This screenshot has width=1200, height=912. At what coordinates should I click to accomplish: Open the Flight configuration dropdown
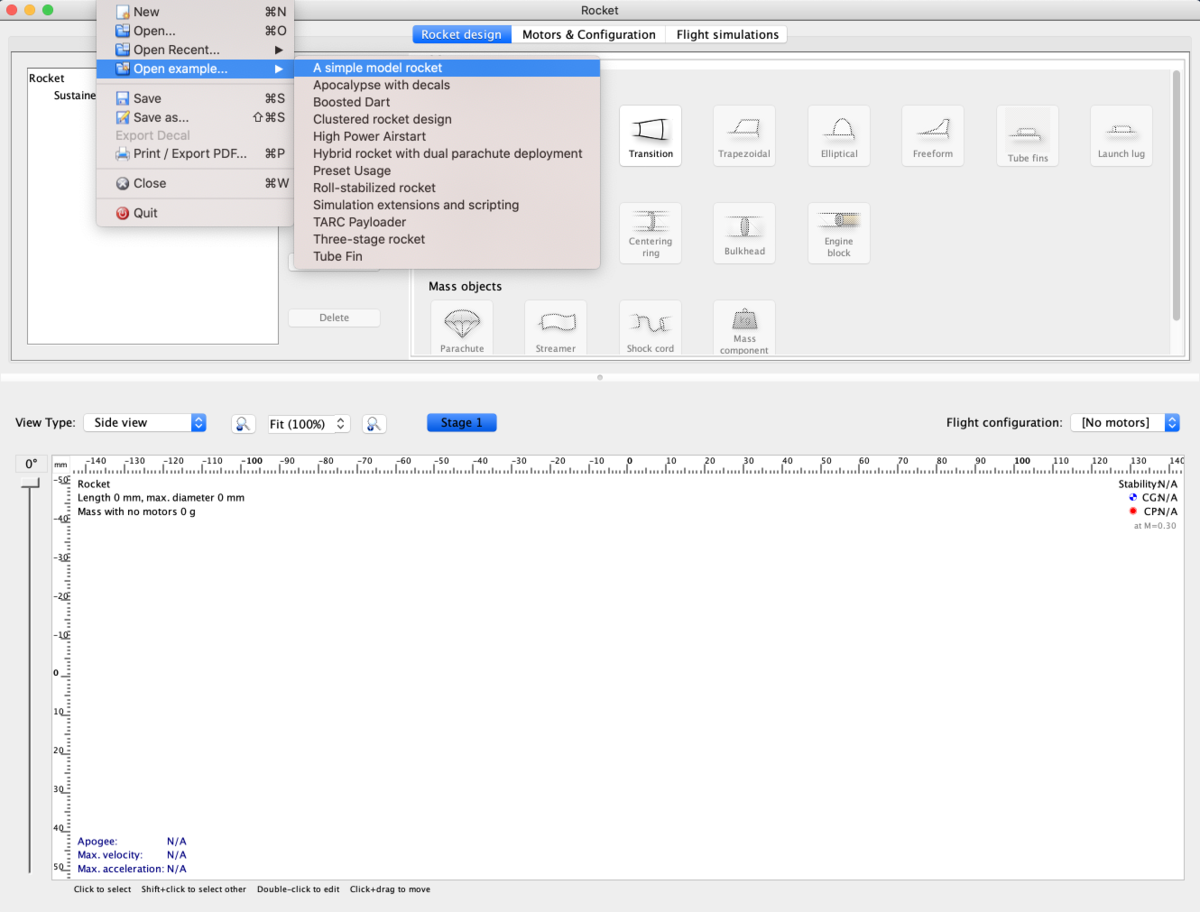[x=1124, y=423]
